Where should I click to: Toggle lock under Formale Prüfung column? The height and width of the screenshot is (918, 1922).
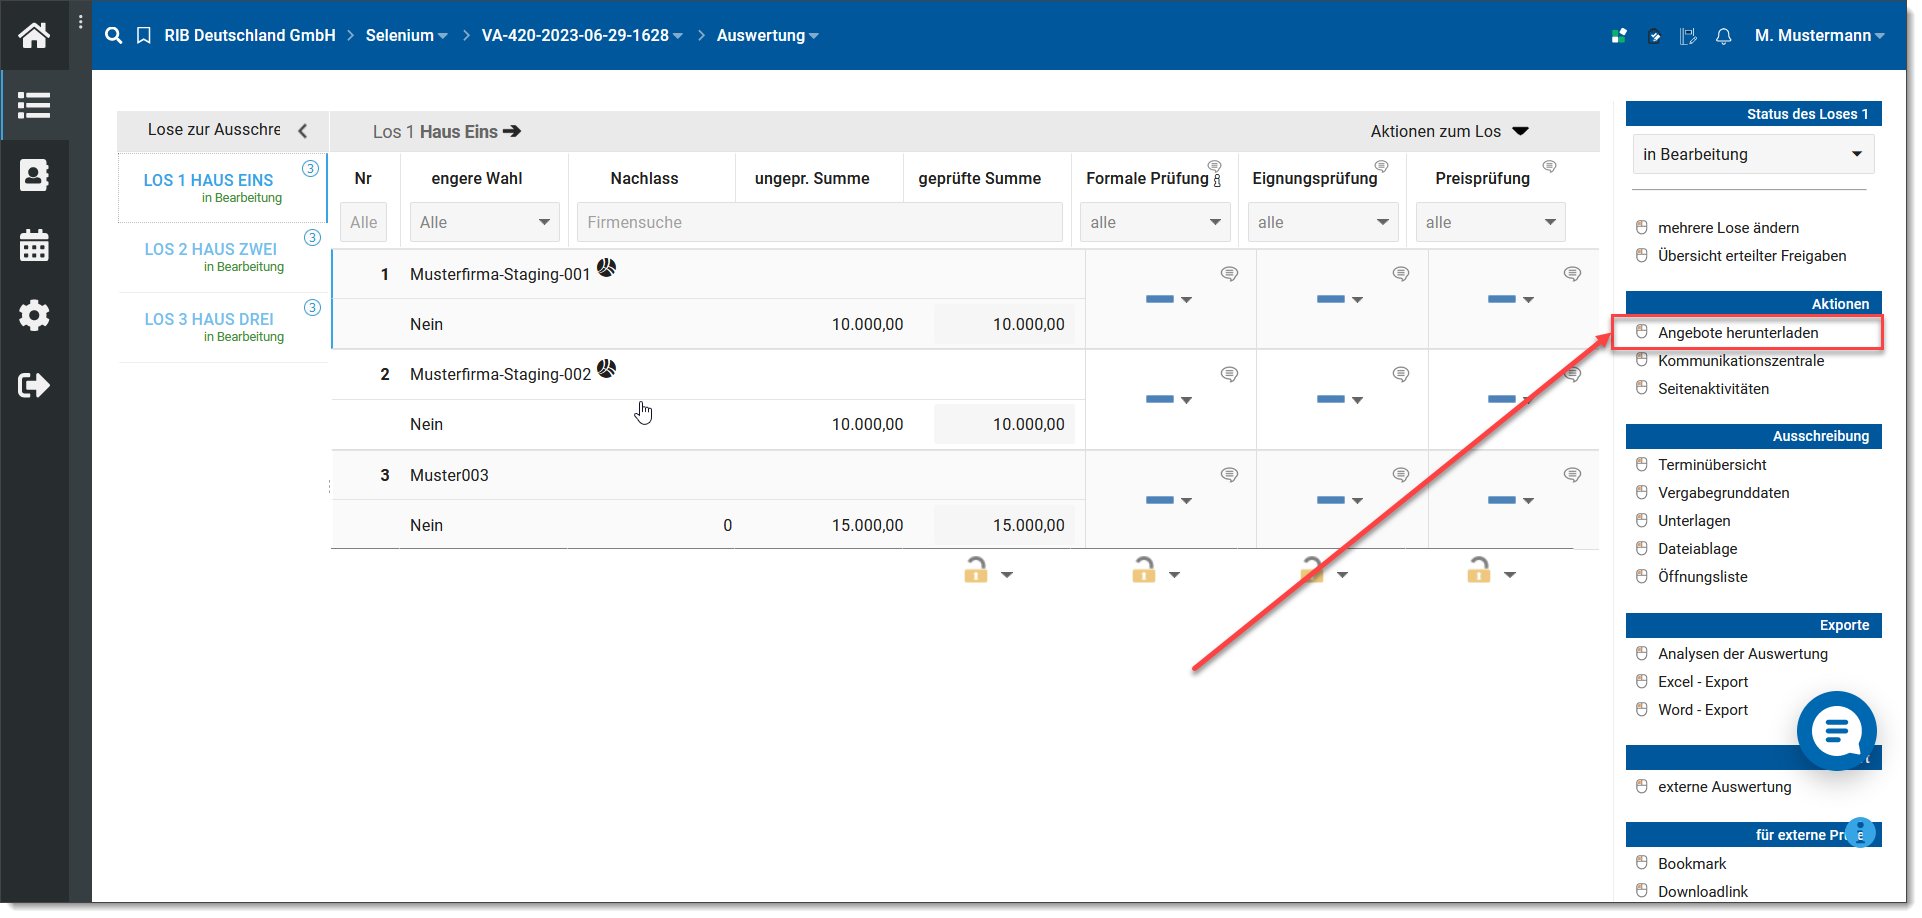pyautogui.click(x=1144, y=570)
